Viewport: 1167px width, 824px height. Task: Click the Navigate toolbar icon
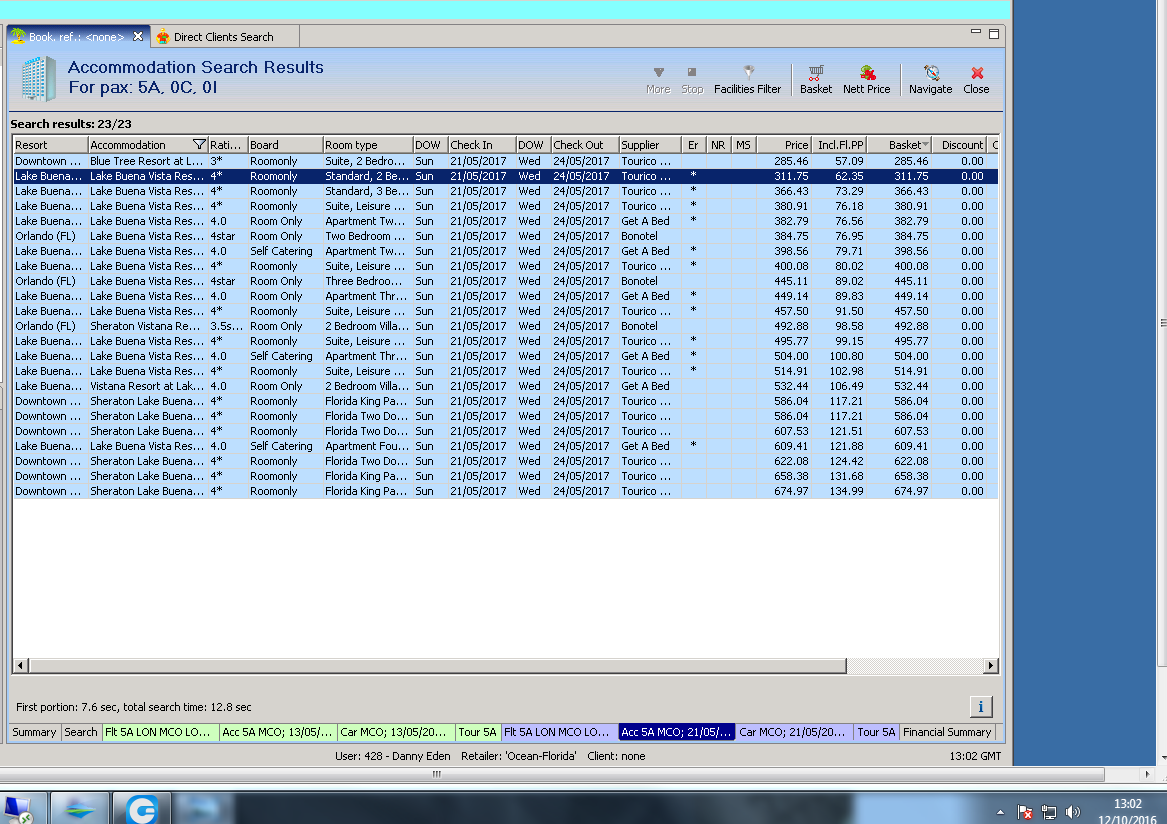coord(930,79)
